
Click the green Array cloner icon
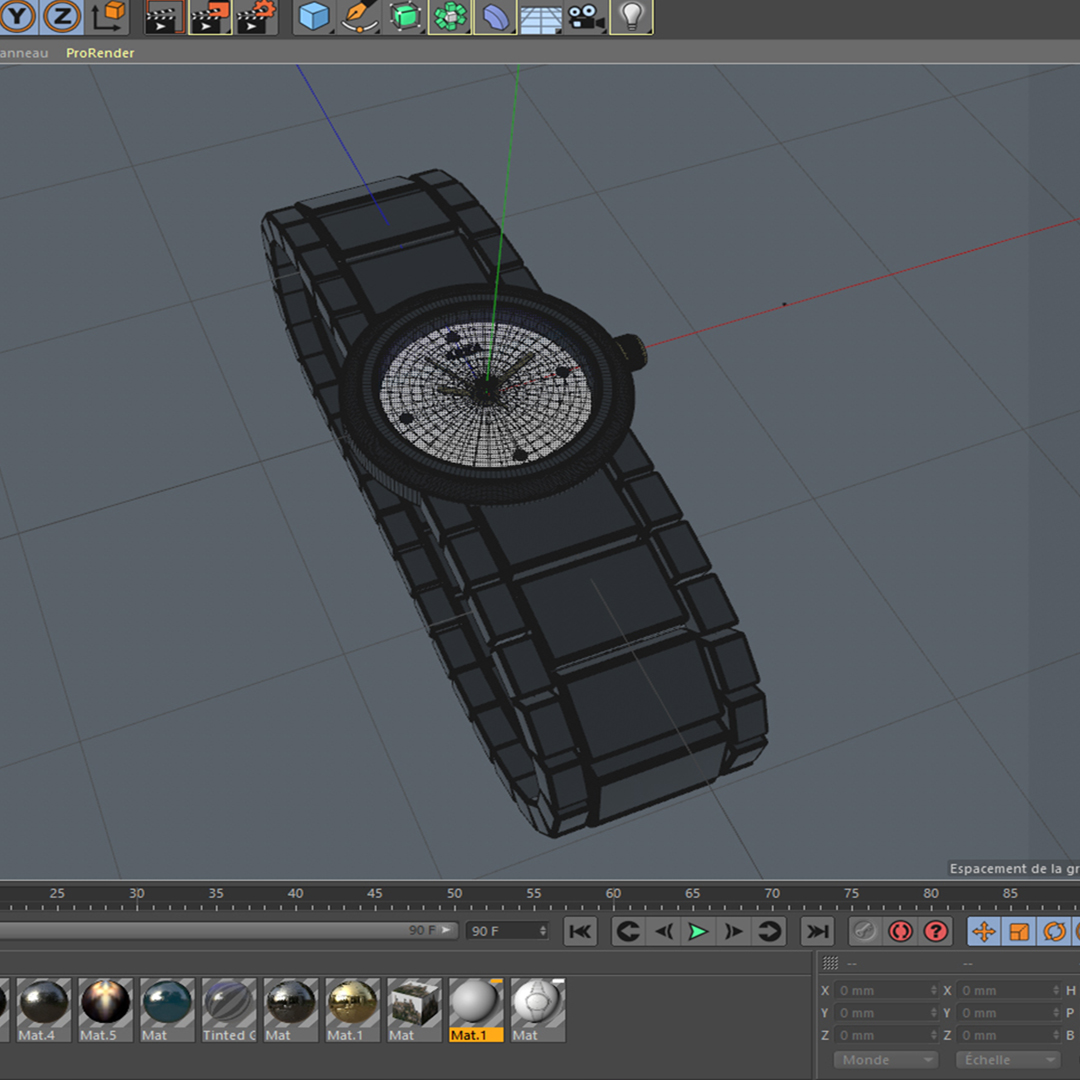tap(450, 17)
